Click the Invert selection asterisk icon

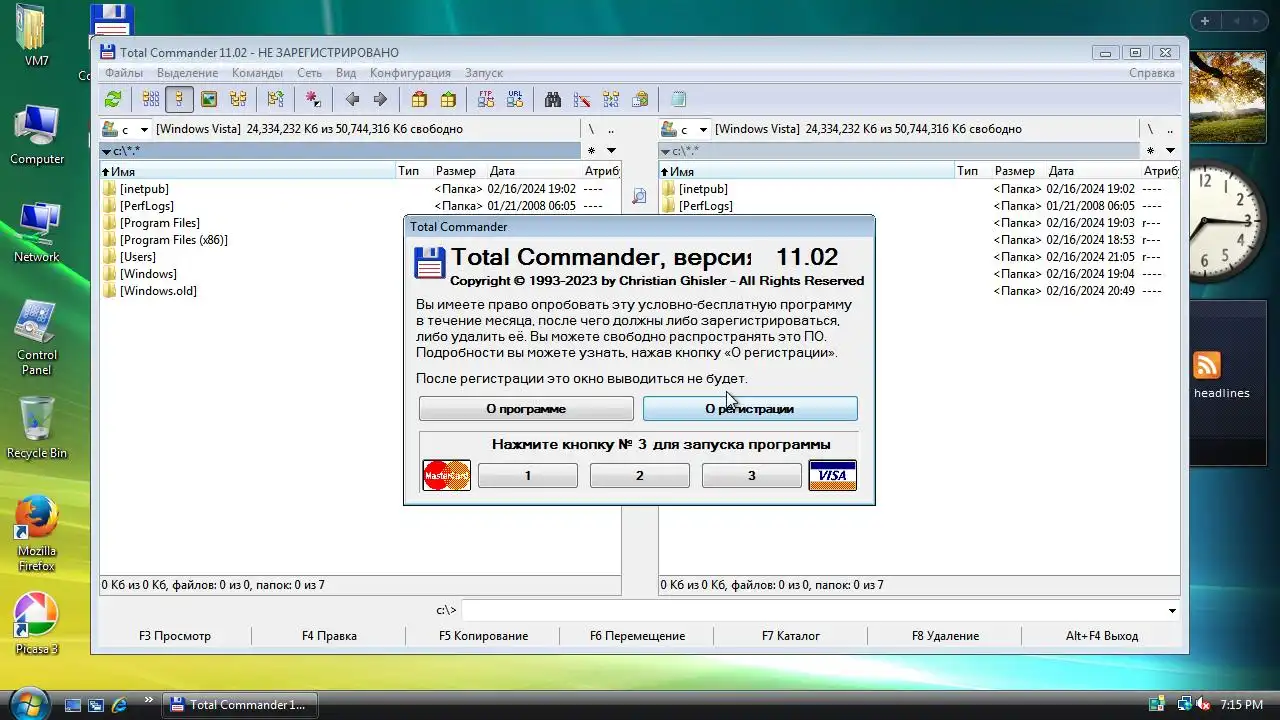click(x=314, y=99)
